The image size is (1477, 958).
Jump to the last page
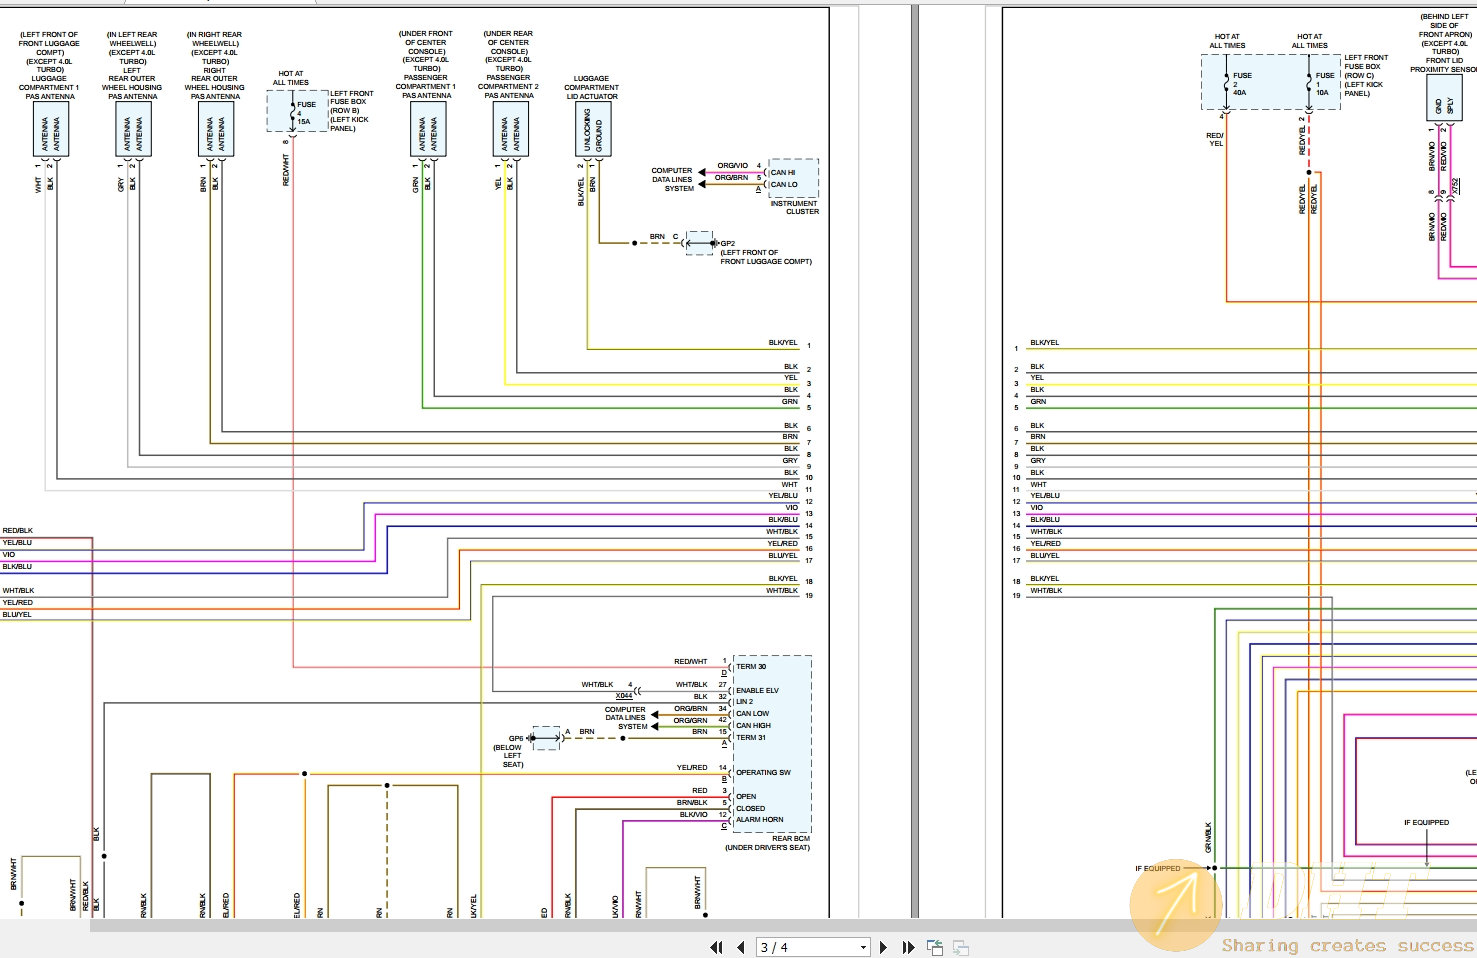(908, 947)
